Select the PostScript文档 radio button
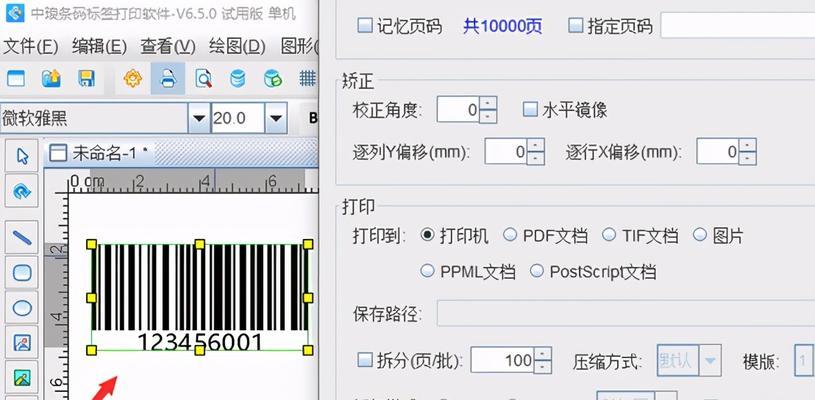This screenshot has width=815, height=400. pyautogui.click(x=536, y=271)
